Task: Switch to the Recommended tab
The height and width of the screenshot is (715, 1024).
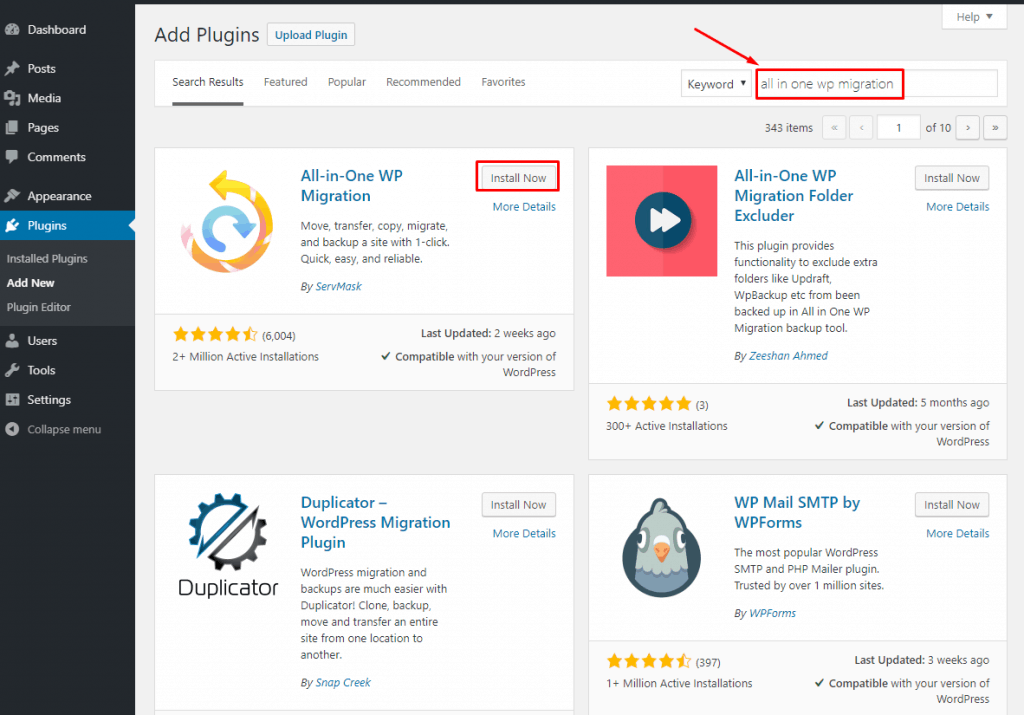Action: coord(423,82)
